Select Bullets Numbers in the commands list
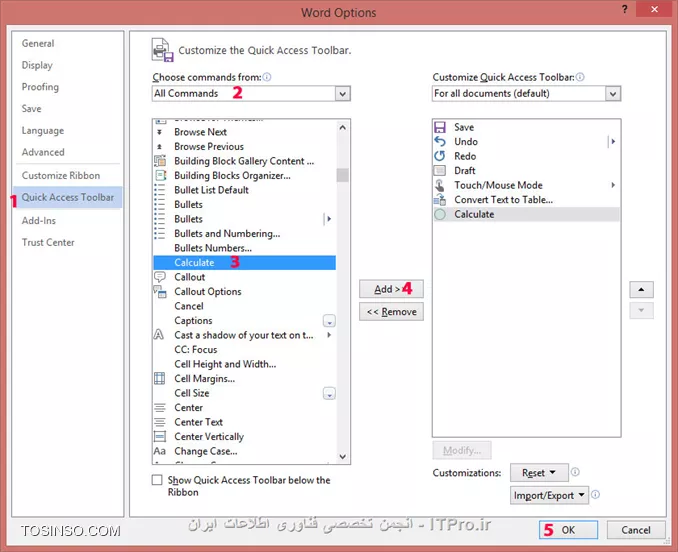 coord(245,248)
